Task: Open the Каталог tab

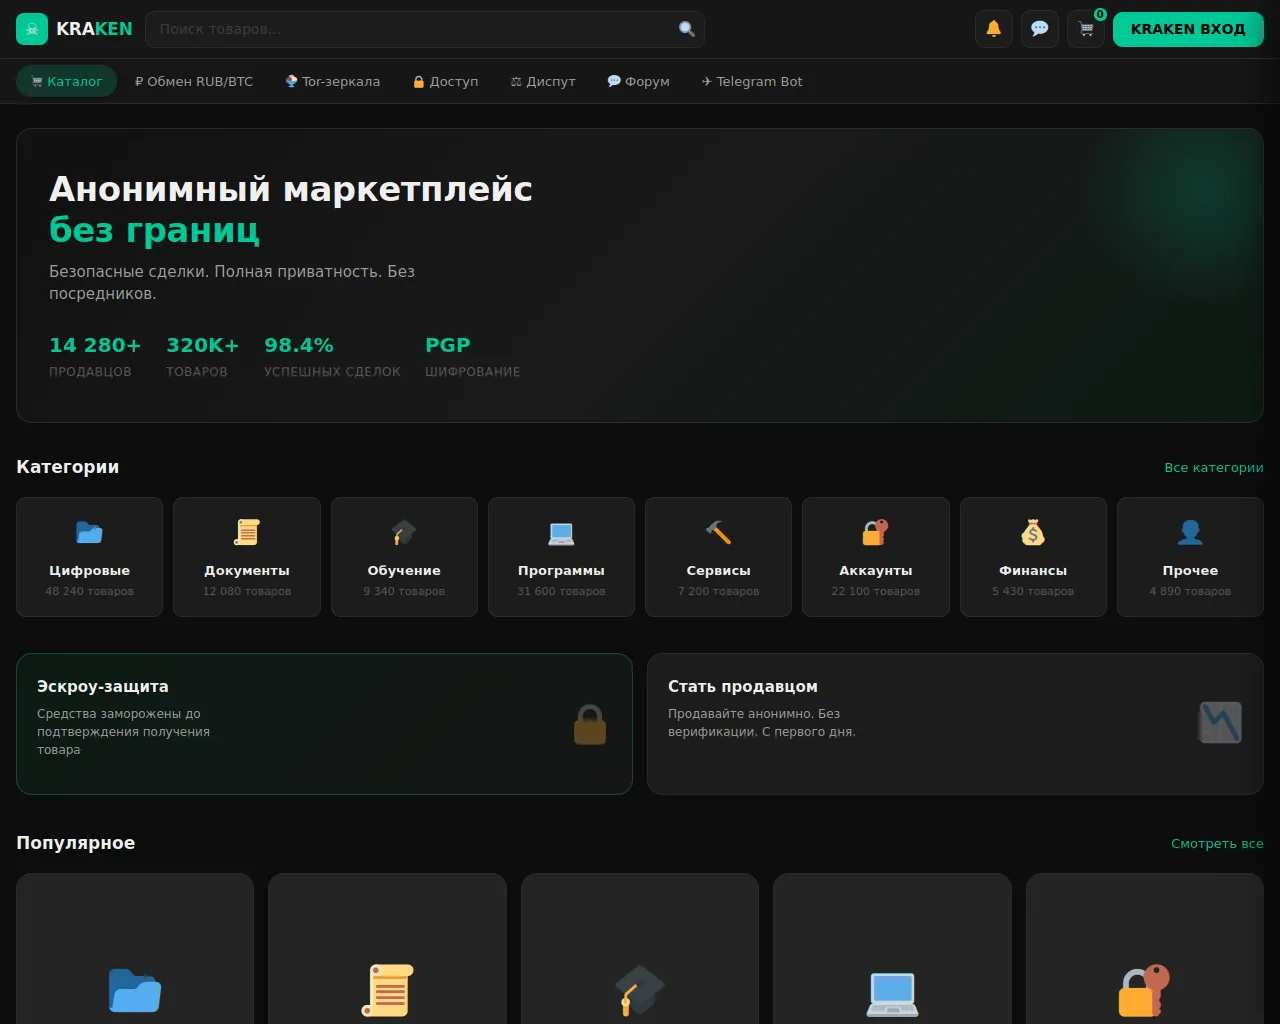Action: 67,81
